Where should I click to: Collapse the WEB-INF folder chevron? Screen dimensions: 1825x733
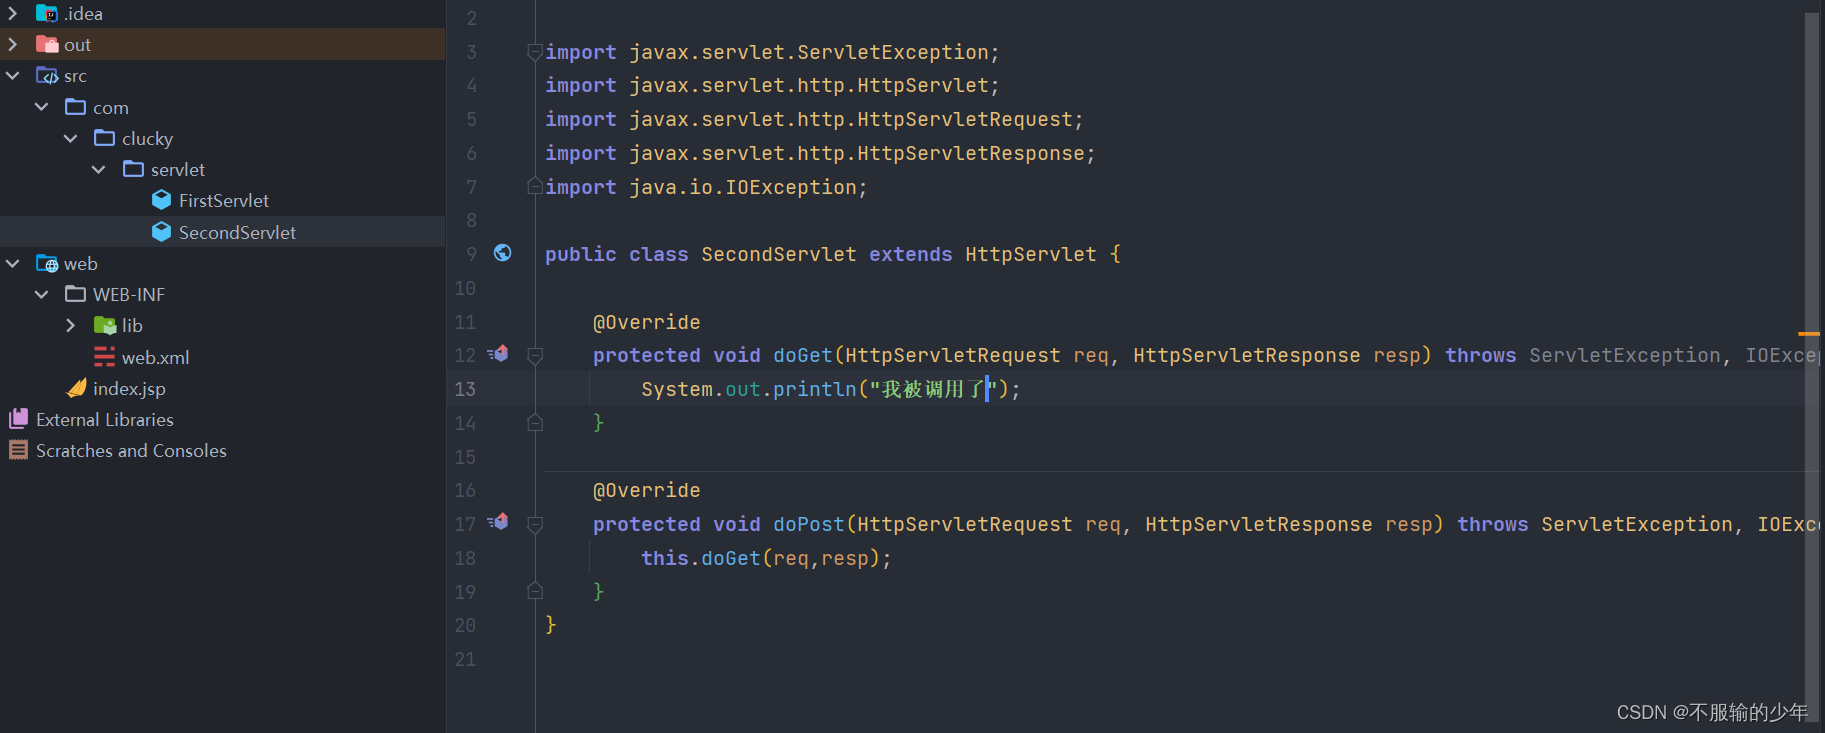(x=41, y=294)
